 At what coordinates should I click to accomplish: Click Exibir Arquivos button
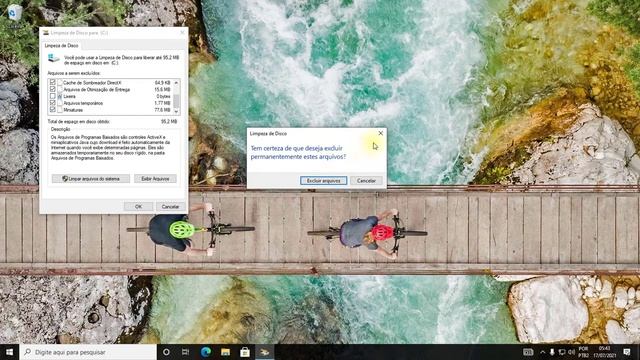click(x=155, y=179)
